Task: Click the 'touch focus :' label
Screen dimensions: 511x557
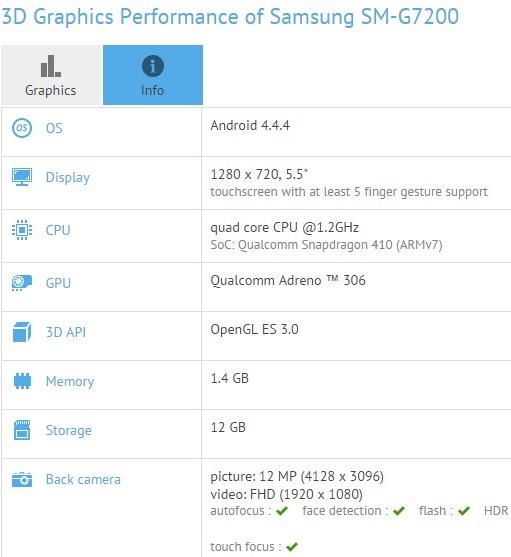Action: pyautogui.click(x=246, y=546)
